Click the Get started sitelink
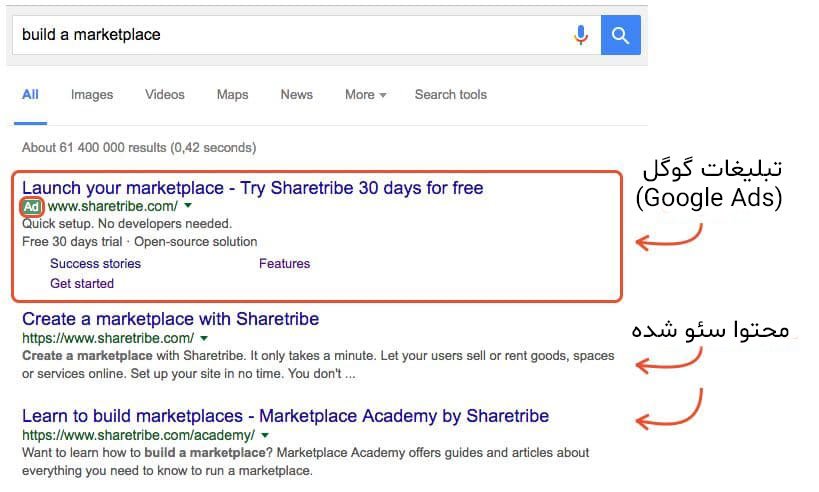This screenshot has height=492, width=819. (x=82, y=284)
